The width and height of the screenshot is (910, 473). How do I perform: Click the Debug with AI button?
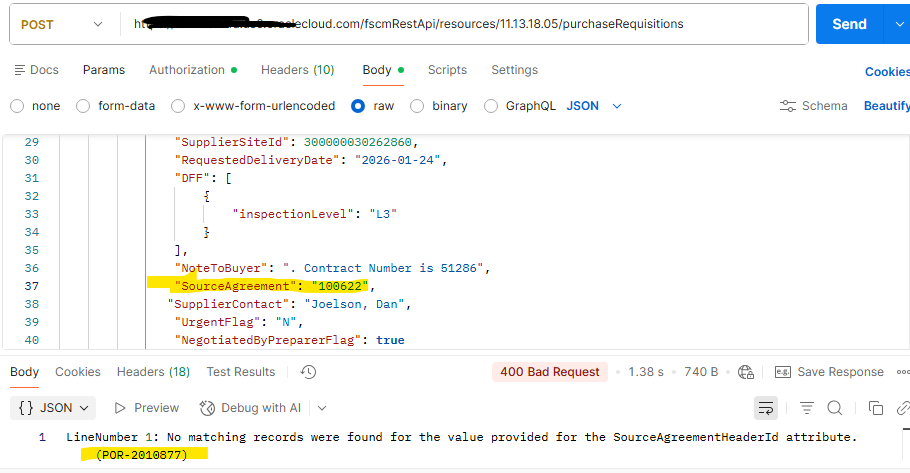point(250,408)
